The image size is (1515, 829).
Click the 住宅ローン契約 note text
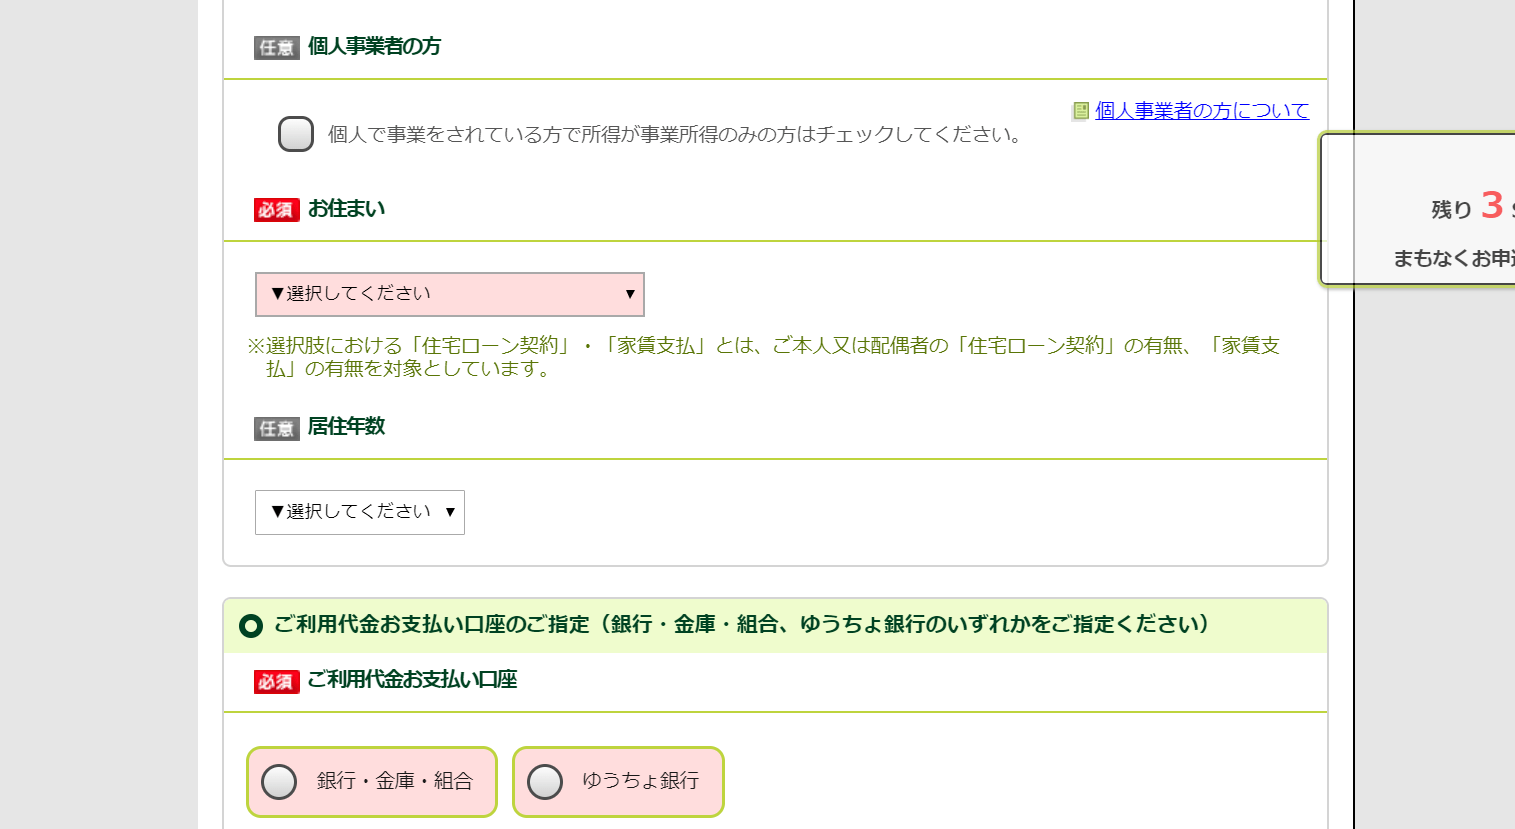[x=763, y=357]
